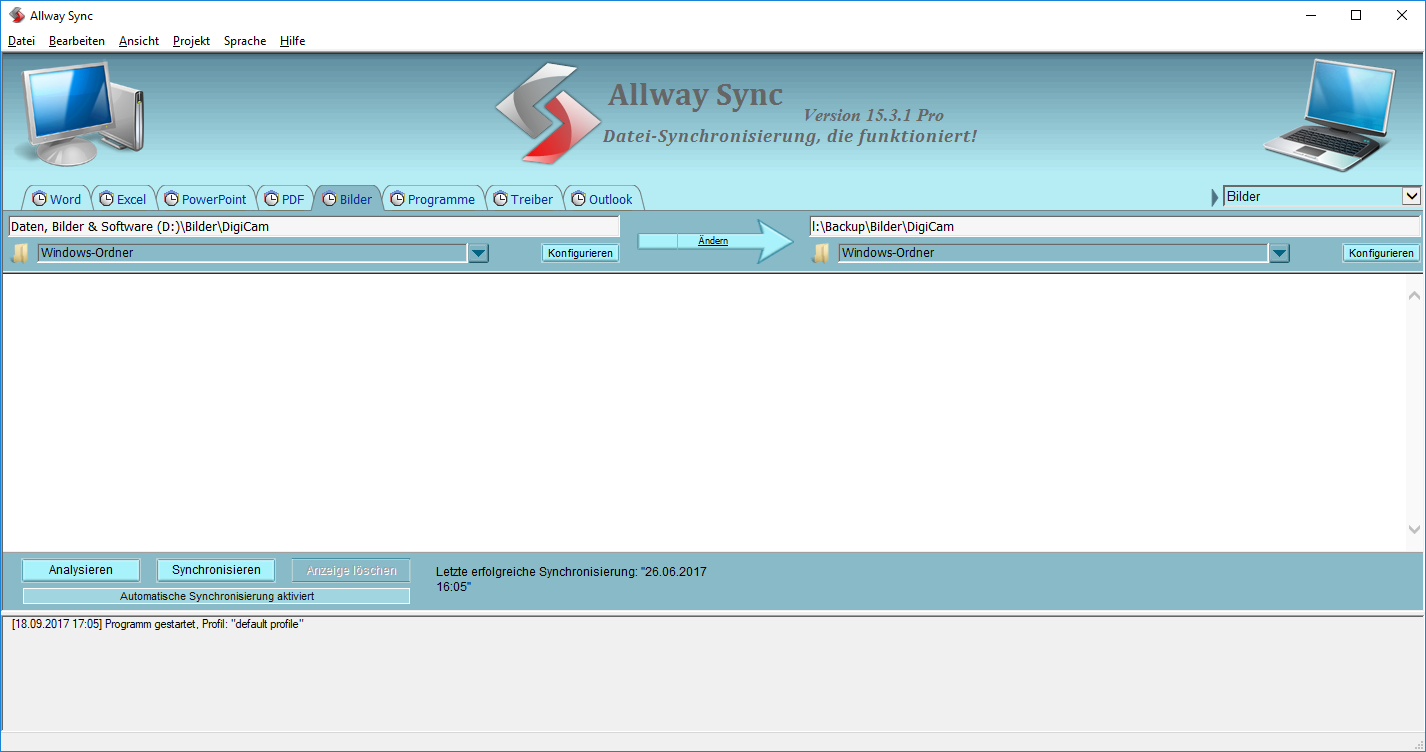
Task: Switch to the PDF tab
Action: pos(284,199)
